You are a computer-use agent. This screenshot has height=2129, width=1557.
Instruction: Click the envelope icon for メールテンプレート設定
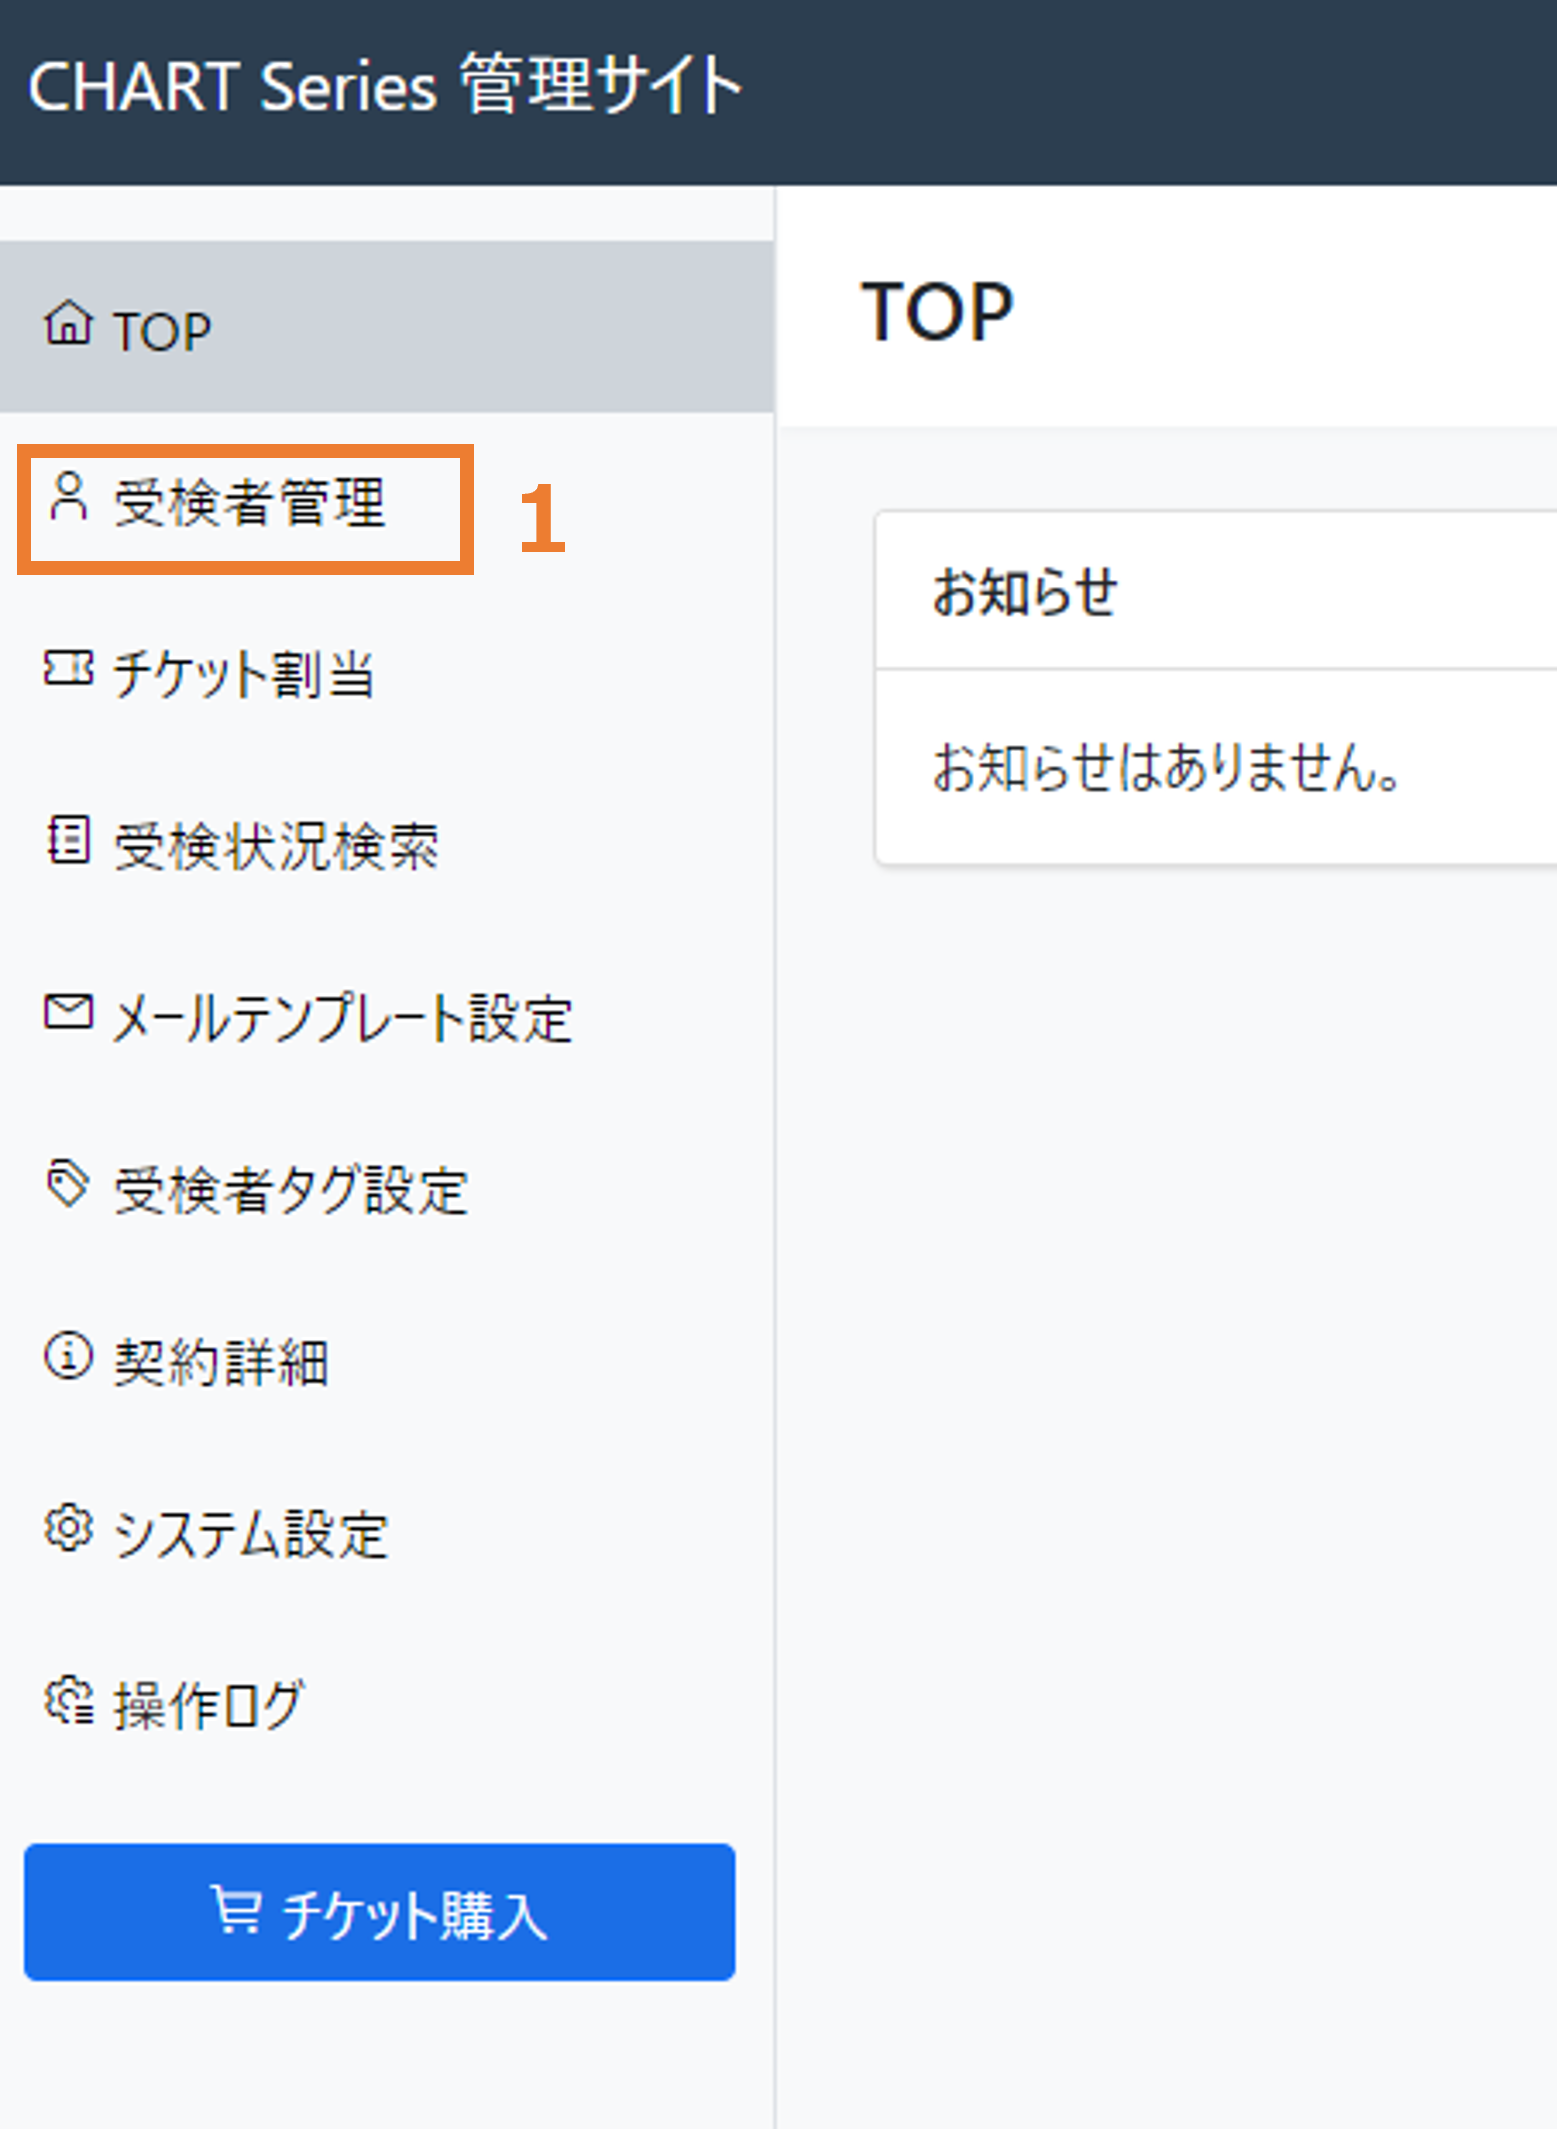(68, 1012)
